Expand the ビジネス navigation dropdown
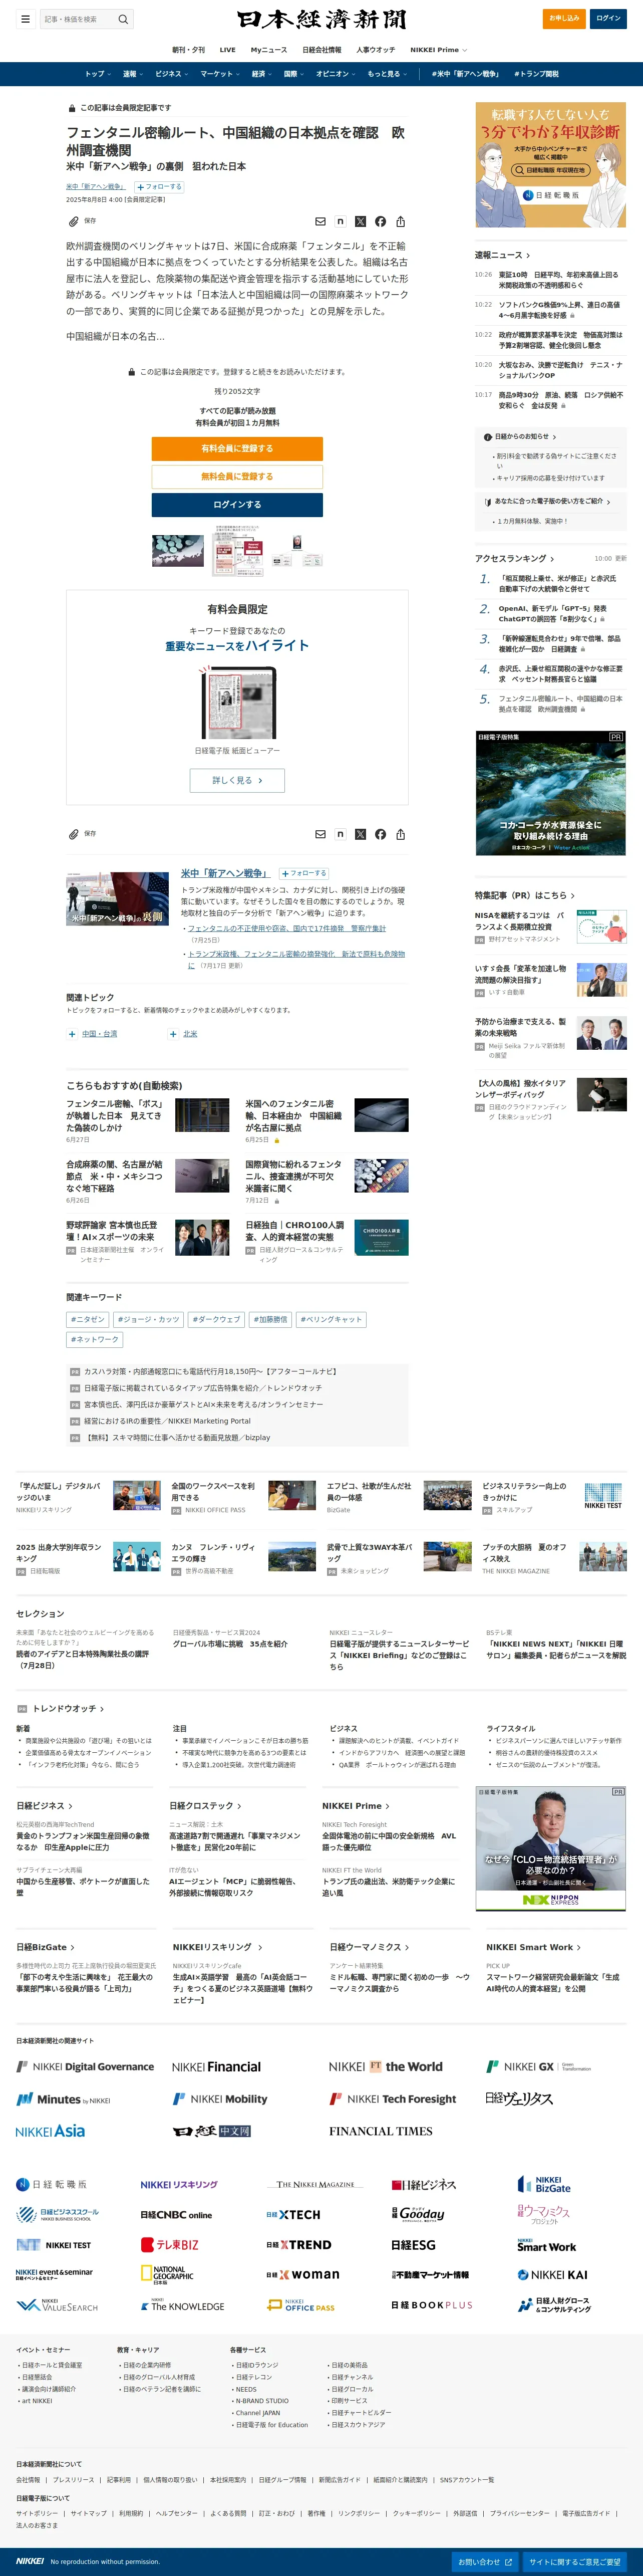 coord(171,74)
